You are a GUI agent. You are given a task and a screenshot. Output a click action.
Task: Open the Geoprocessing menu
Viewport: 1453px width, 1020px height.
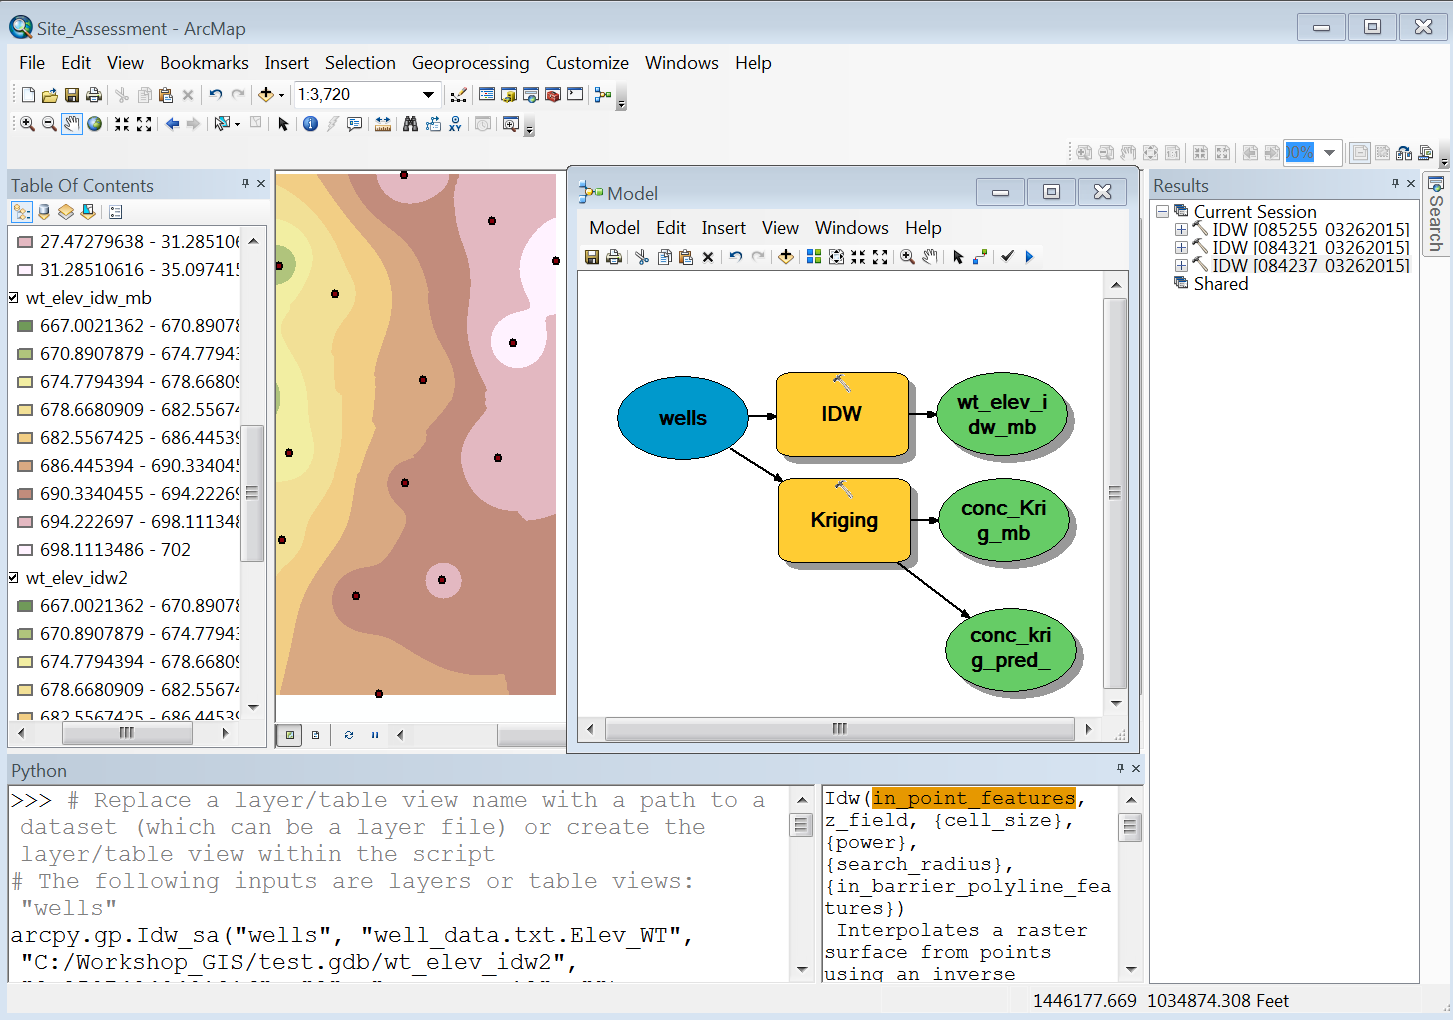pos(470,63)
